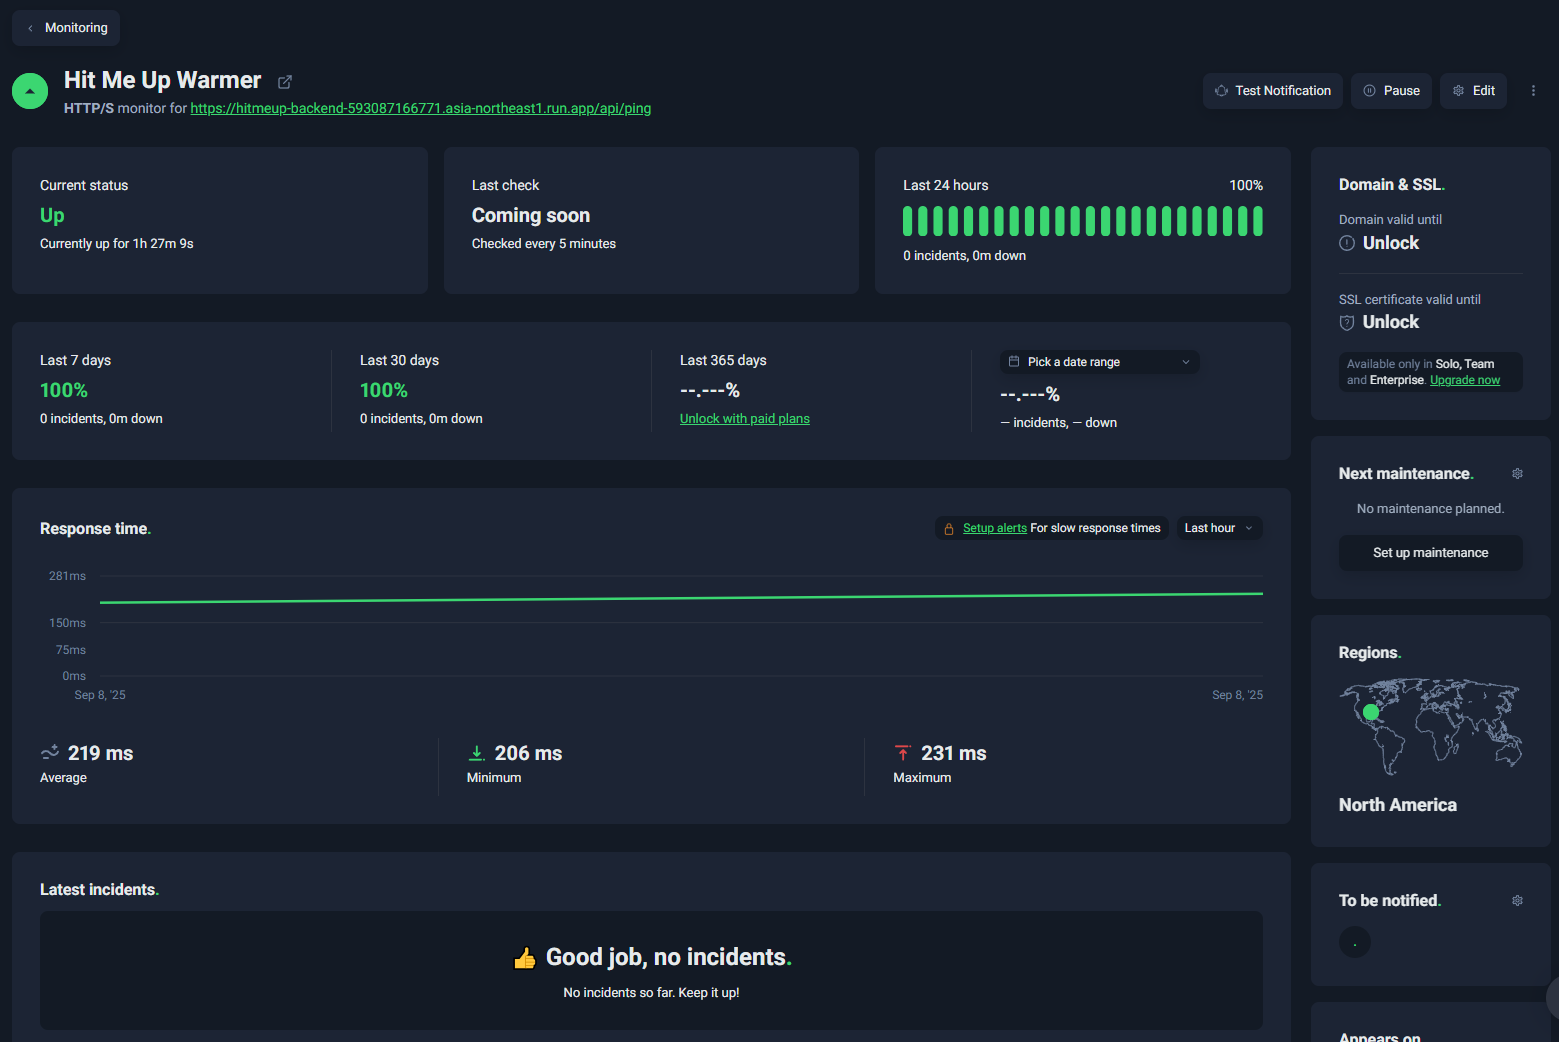Screen dimensions: 1559x1042
Task: Click Unlock under SSL certificate valid until
Action: click(1391, 322)
